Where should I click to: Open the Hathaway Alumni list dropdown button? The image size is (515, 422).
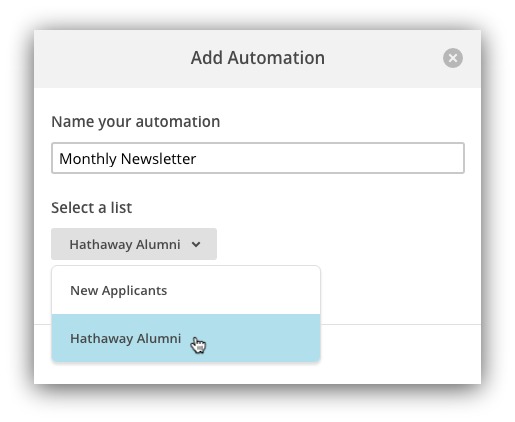click(x=134, y=244)
